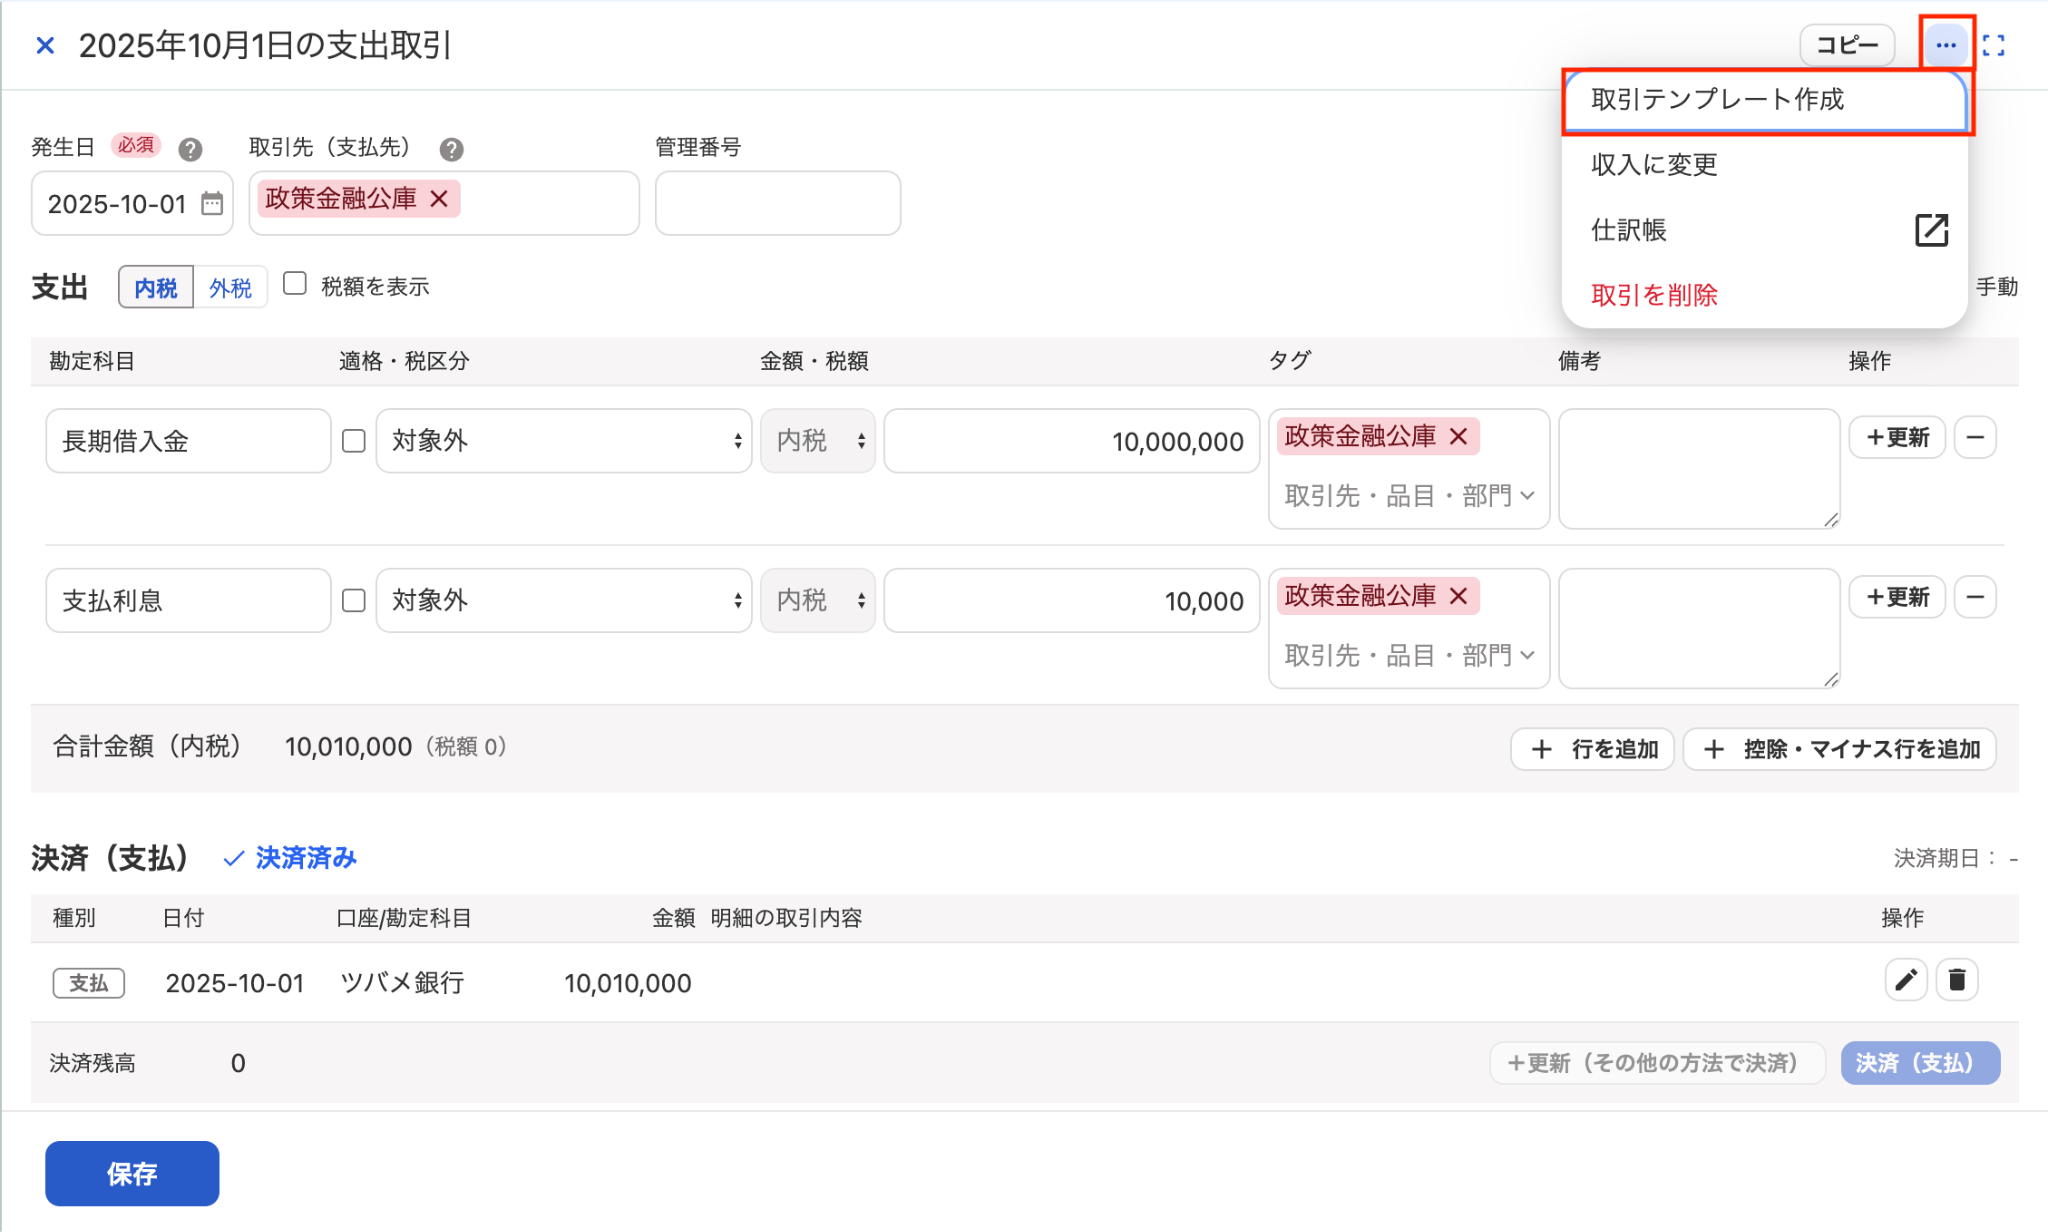Choose 取引を削除 from the menu
This screenshot has height=1232, width=2048.
pos(1766,295)
